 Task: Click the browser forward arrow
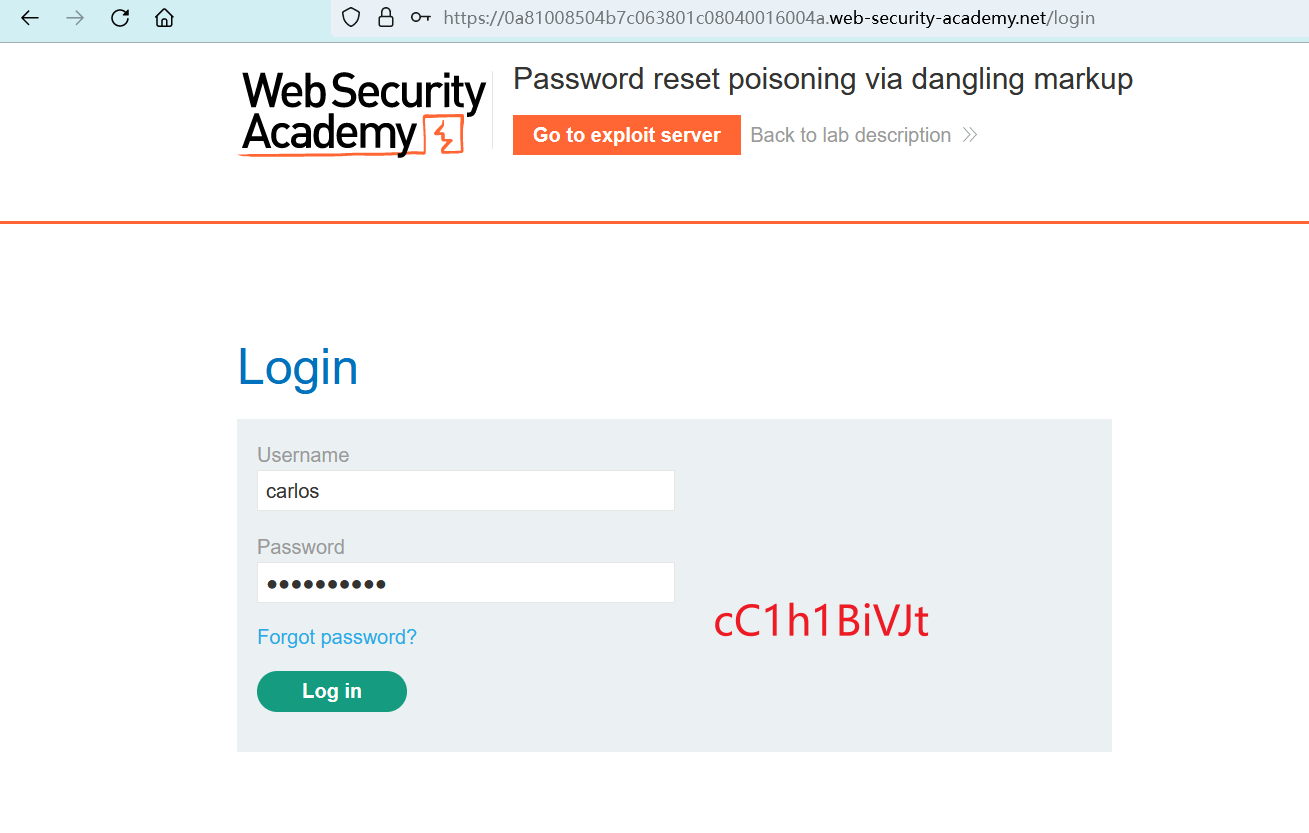coord(75,18)
